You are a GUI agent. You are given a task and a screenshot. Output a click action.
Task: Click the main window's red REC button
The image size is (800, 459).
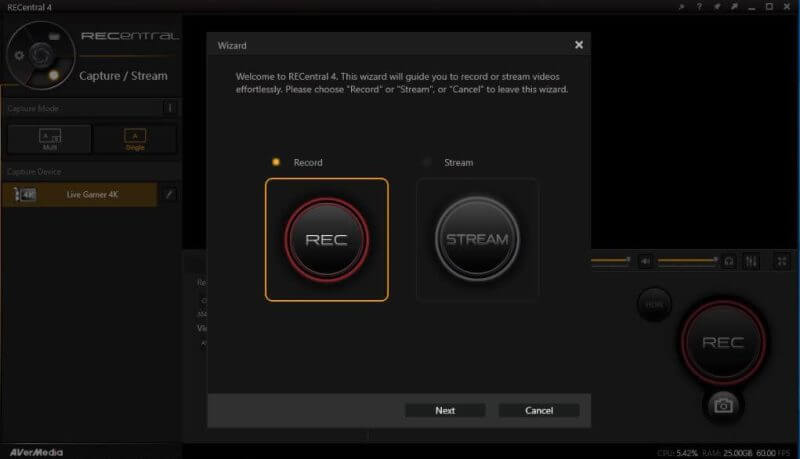click(723, 342)
